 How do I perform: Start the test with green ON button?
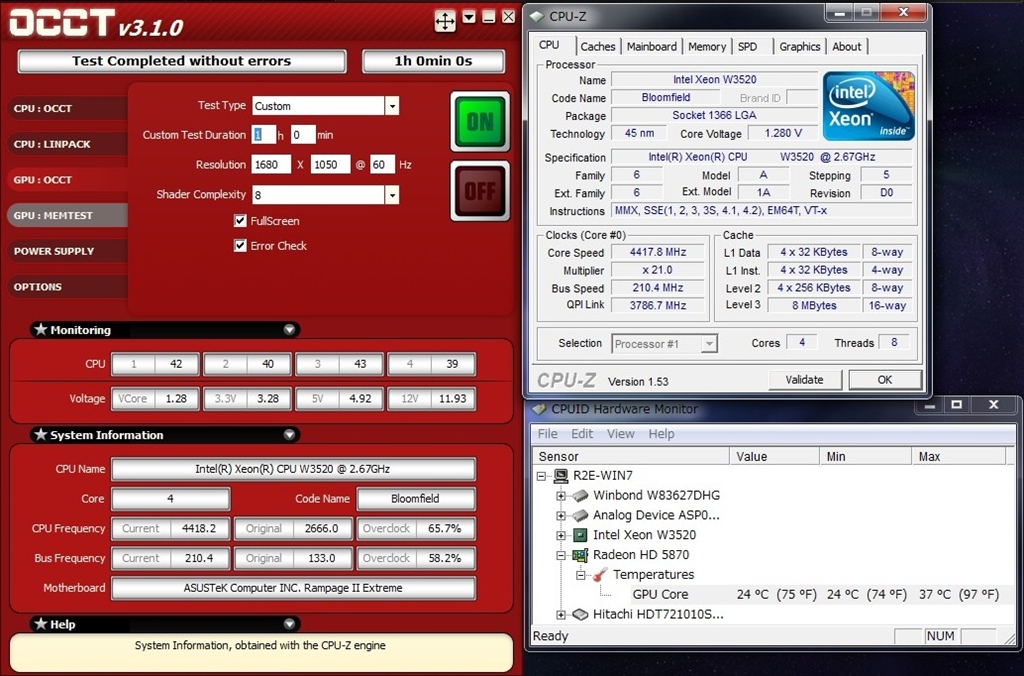point(480,121)
